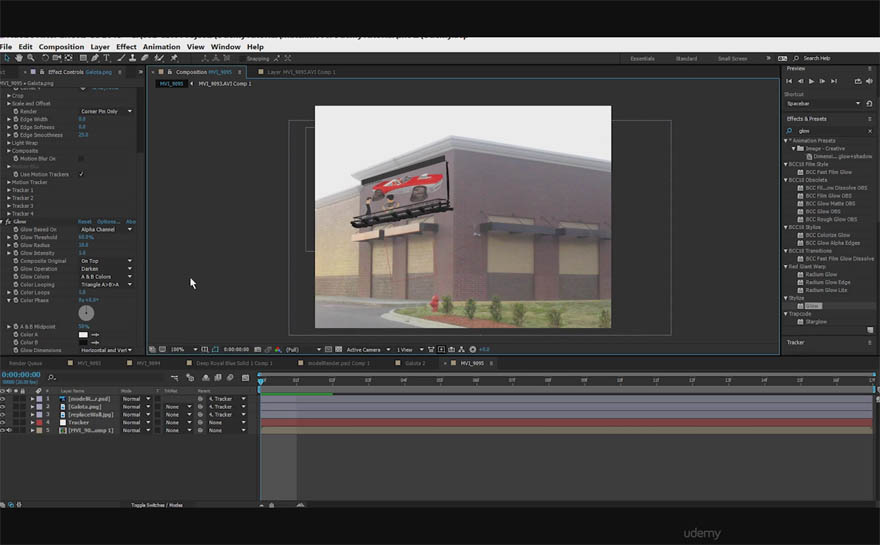Screen dimensions: 880x545
Task: Select the Puppet Pin tool
Action: point(174,58)
